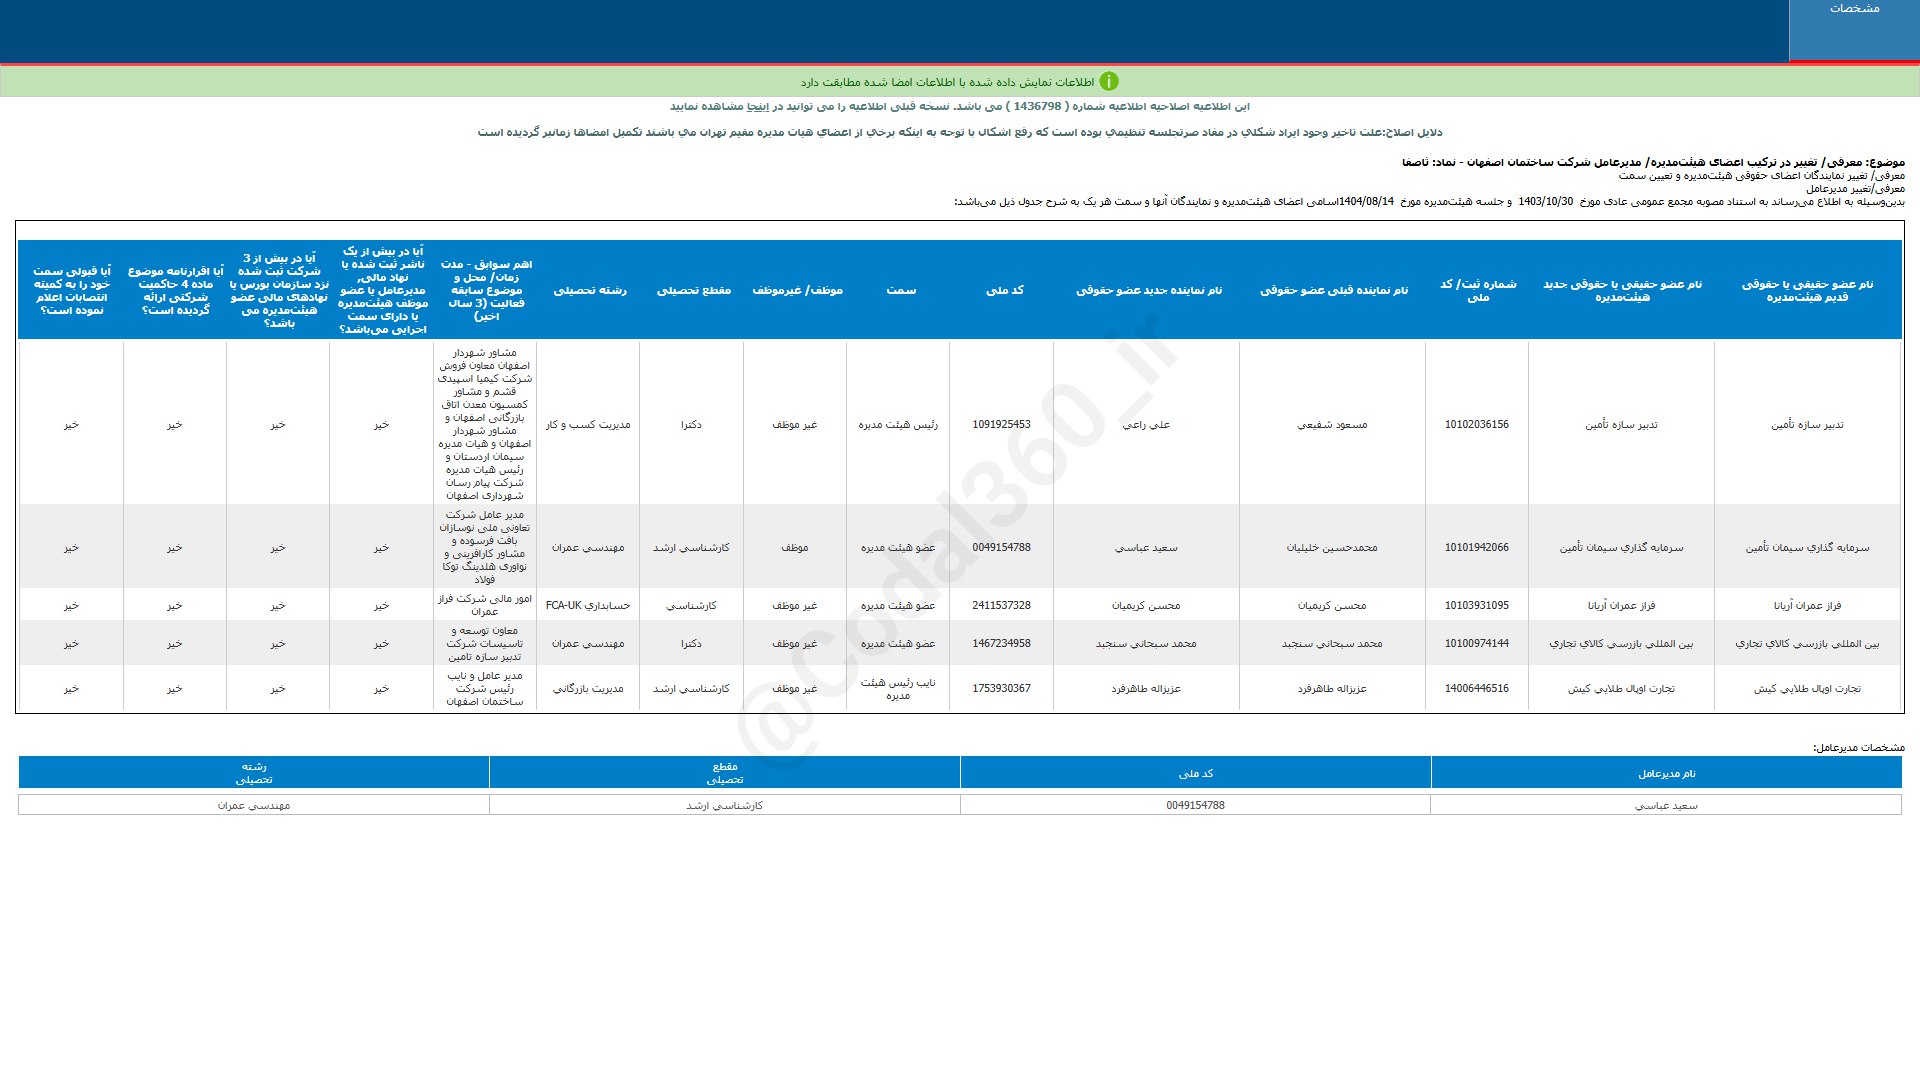Viewport: 1920px width, 1080px height.
Task: Click CEO national code 0049154788 in bottom table
Action: pos(1195,806)
